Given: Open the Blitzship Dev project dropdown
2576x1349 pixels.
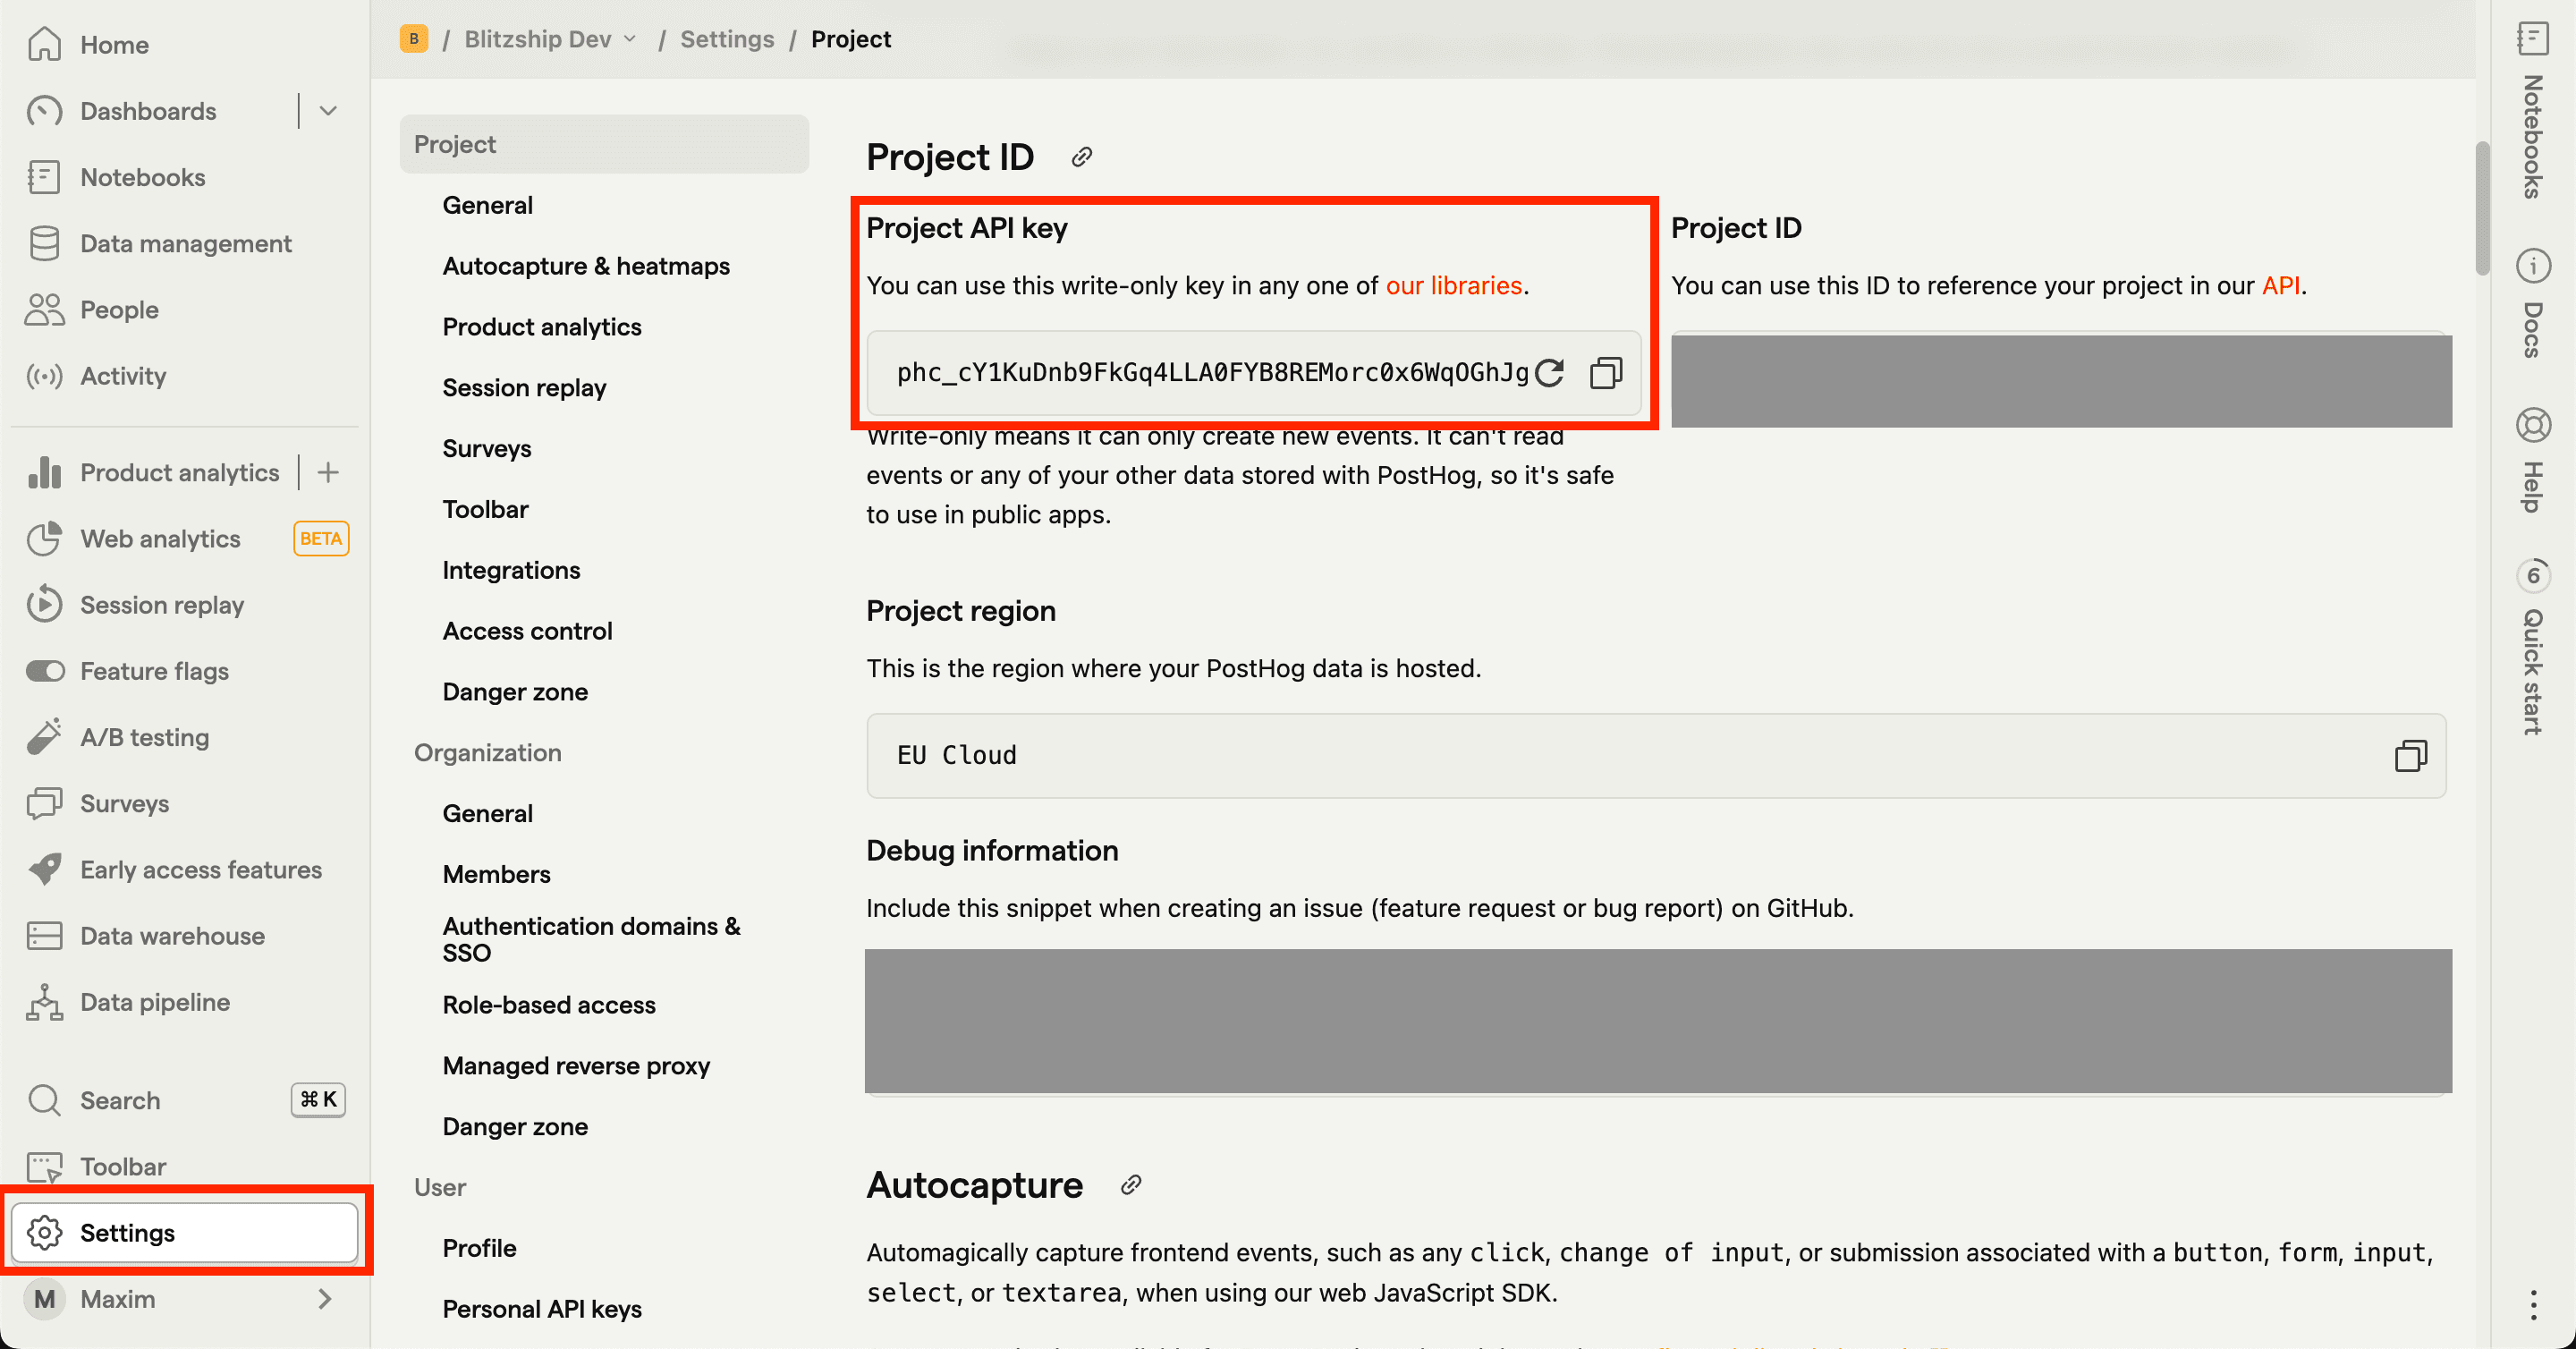Looking at the screenshot, I should pos(550,39).
